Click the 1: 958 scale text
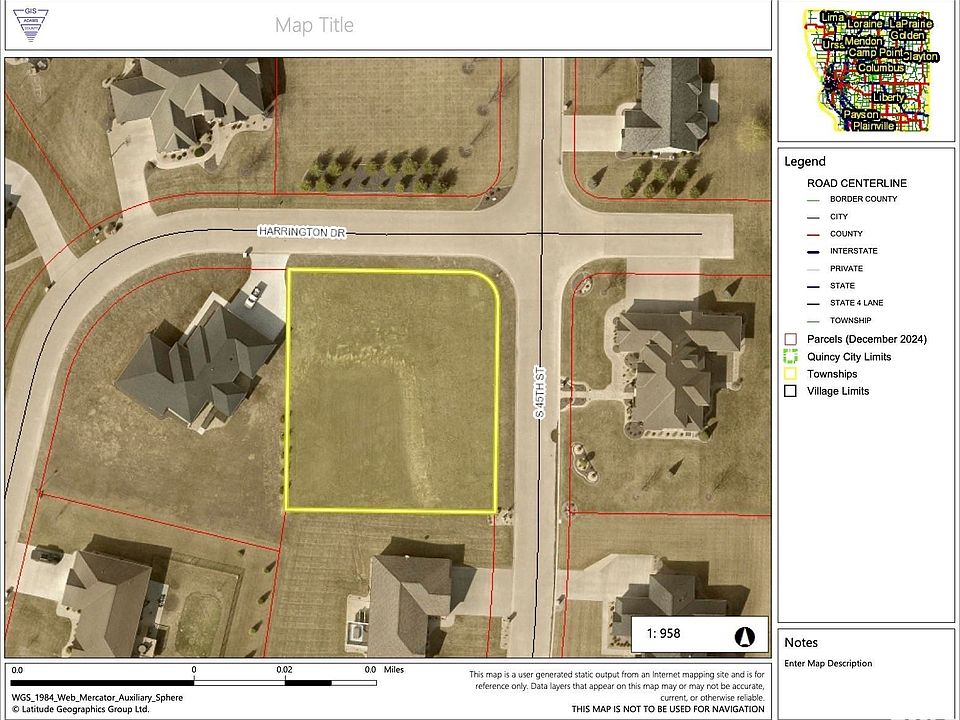 point(663,634)
